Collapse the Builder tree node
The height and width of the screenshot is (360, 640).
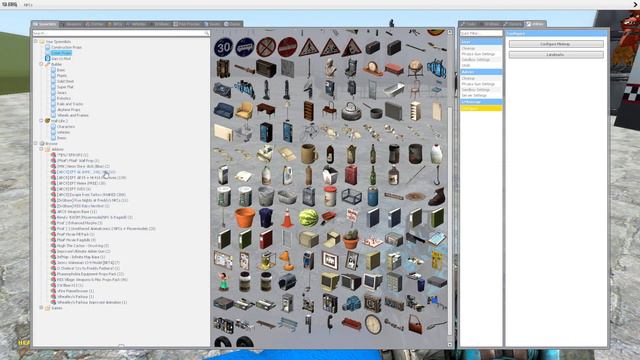click(41, 64)
